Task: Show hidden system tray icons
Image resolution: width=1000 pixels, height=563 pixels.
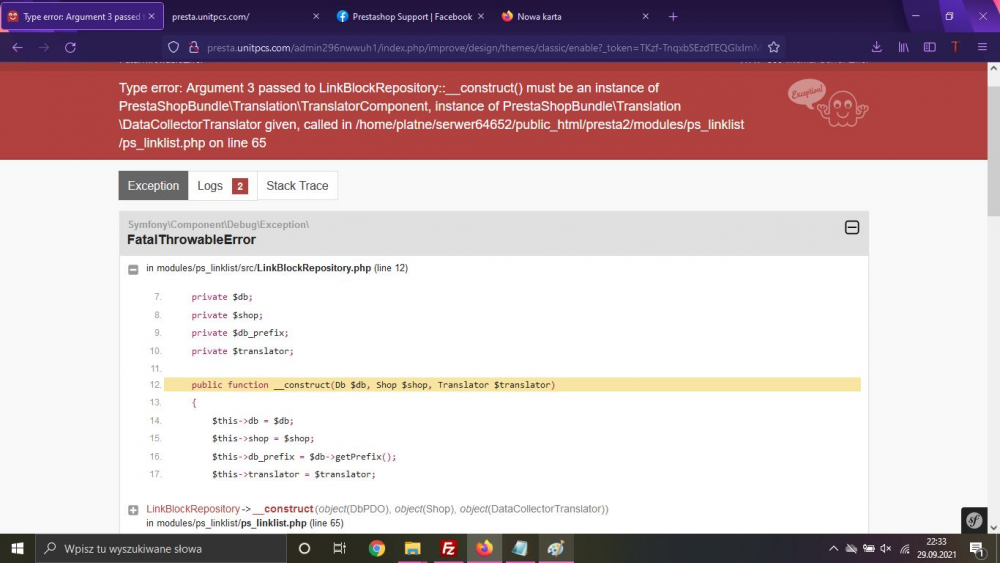Action: 833,548
